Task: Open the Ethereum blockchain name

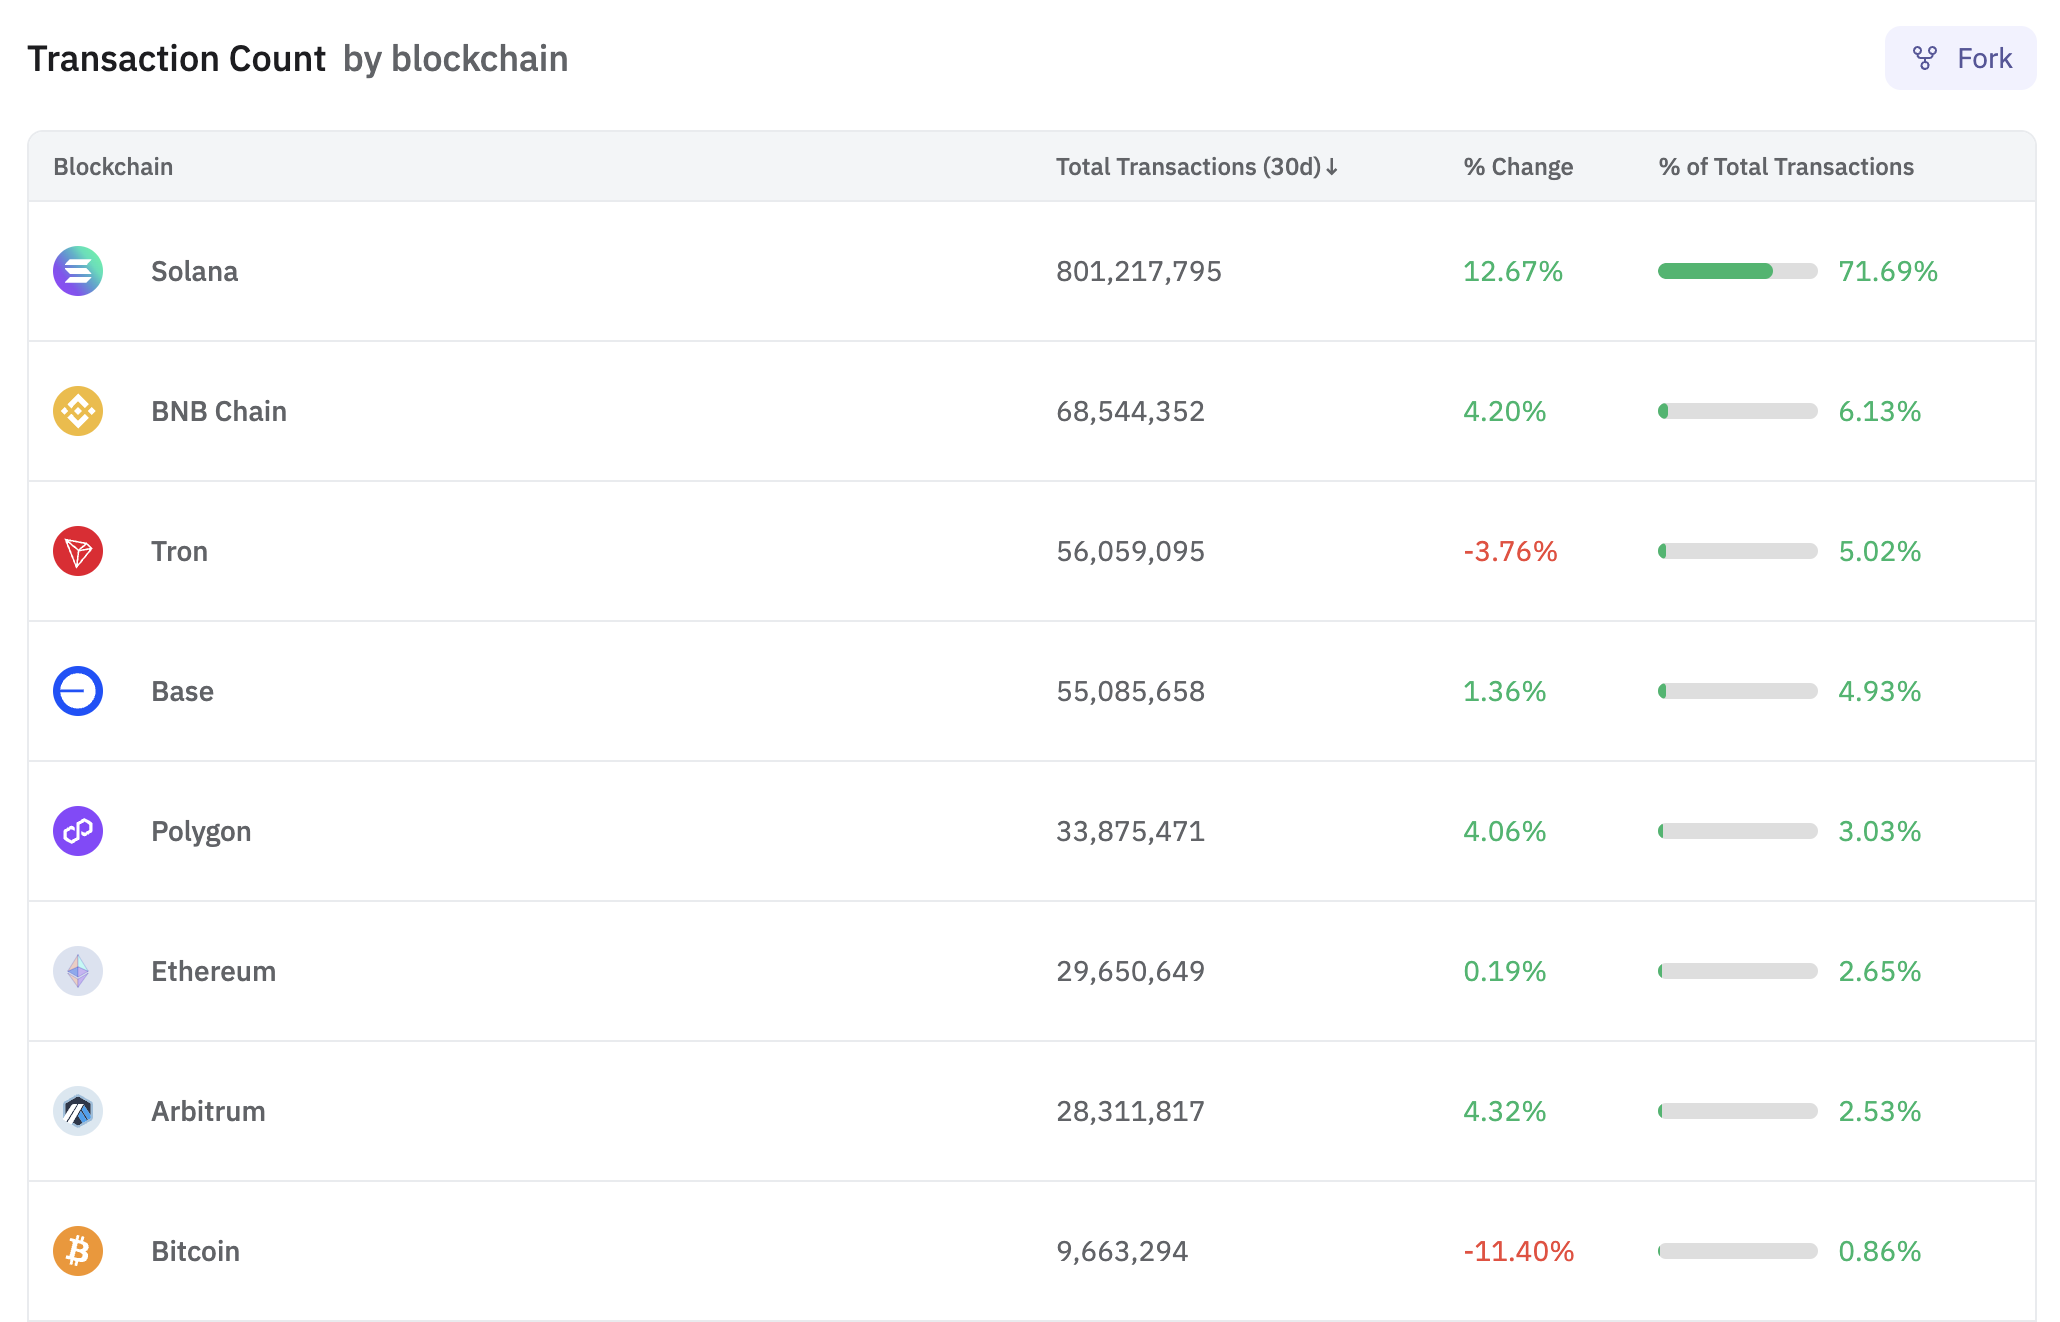Action: pyautogui.click(x=214, y=971)
